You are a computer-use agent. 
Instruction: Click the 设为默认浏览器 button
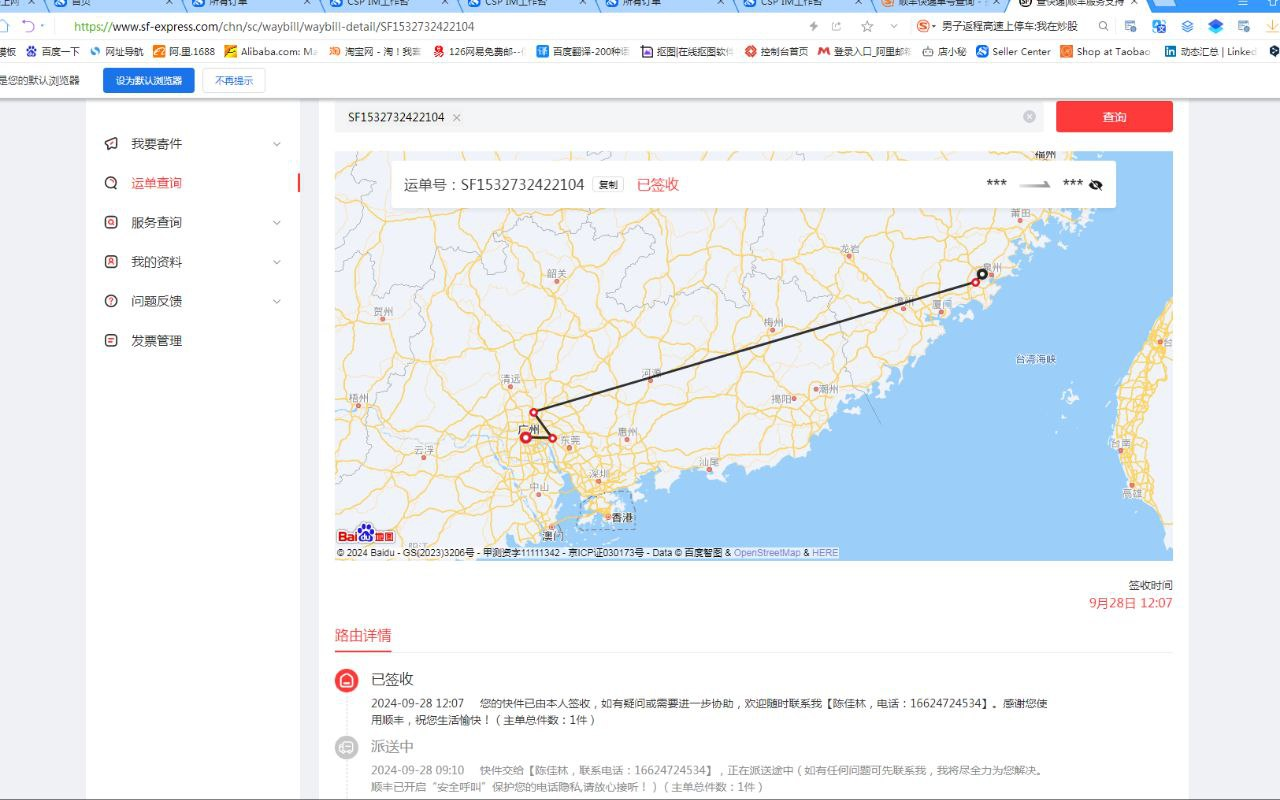coord(148,80)
